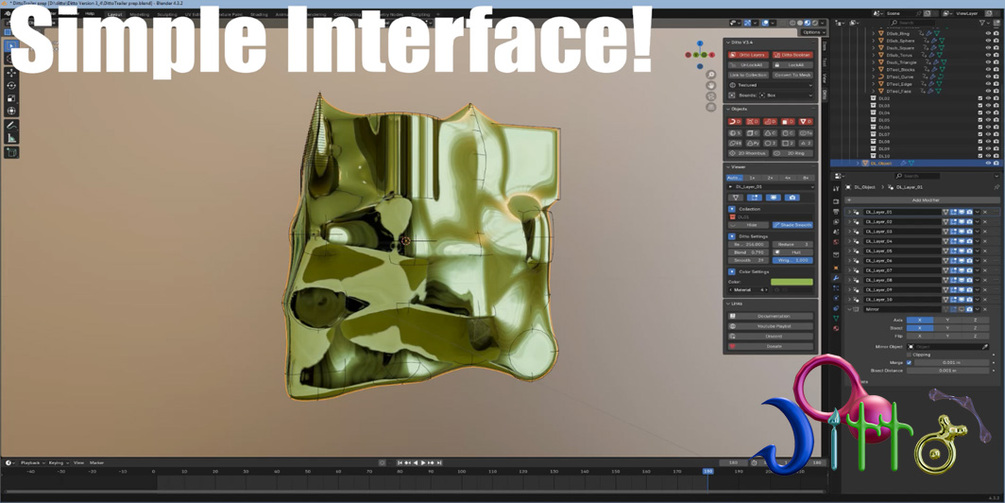The width and height of the screenshot is (1005, 503).
Task: Collapse the Viewer panel
Action: click(729, 167)
